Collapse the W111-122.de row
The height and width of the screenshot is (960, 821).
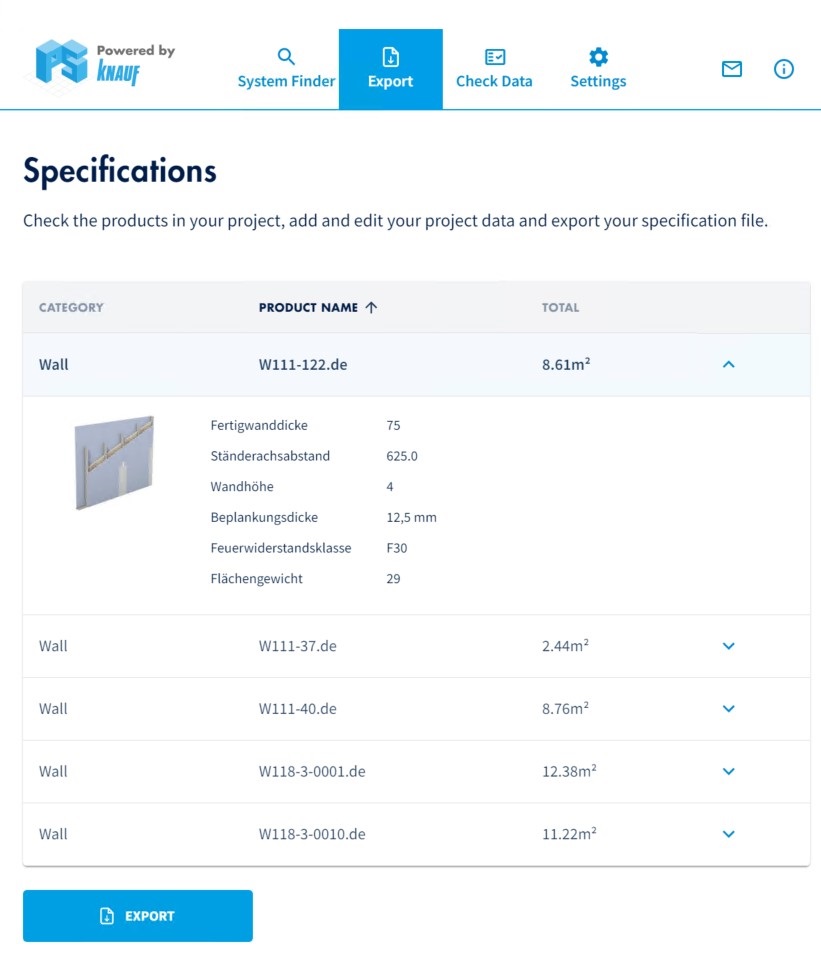728,365
